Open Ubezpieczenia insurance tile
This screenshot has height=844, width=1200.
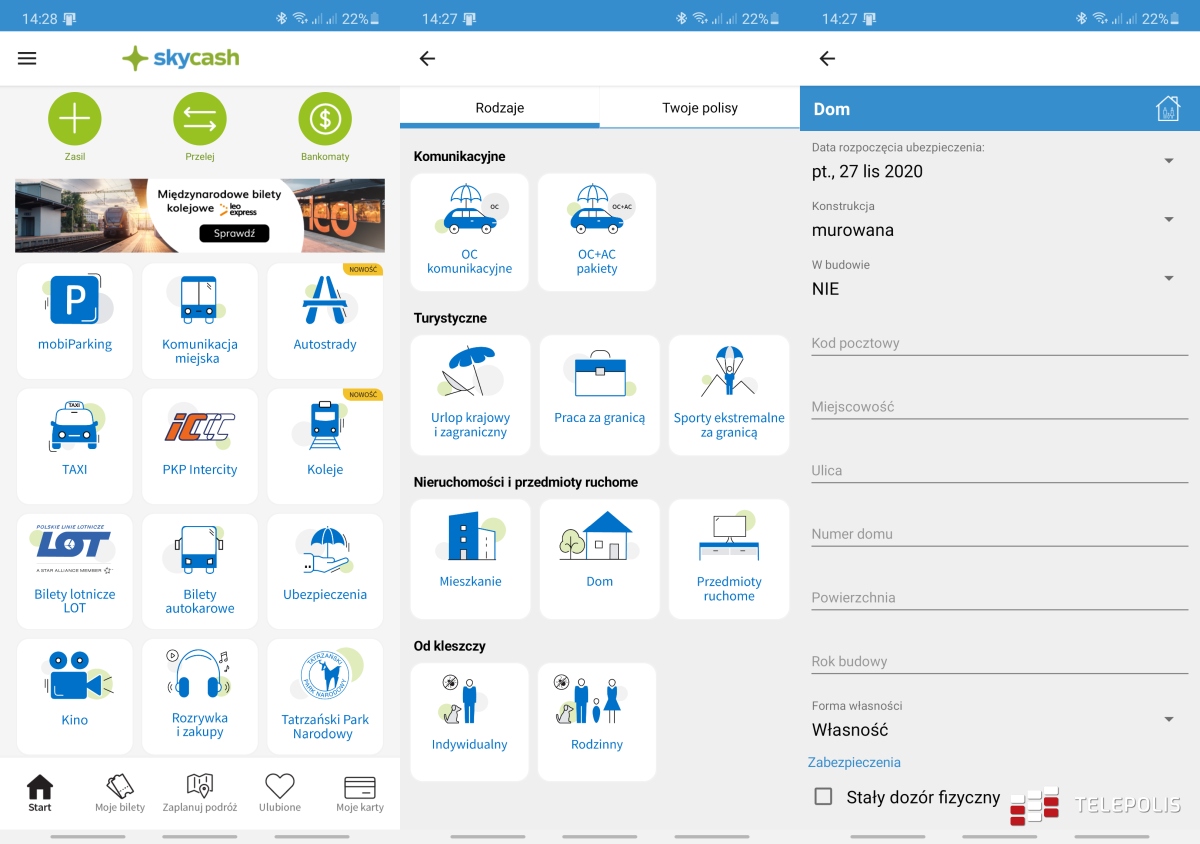tap(325, 571)
